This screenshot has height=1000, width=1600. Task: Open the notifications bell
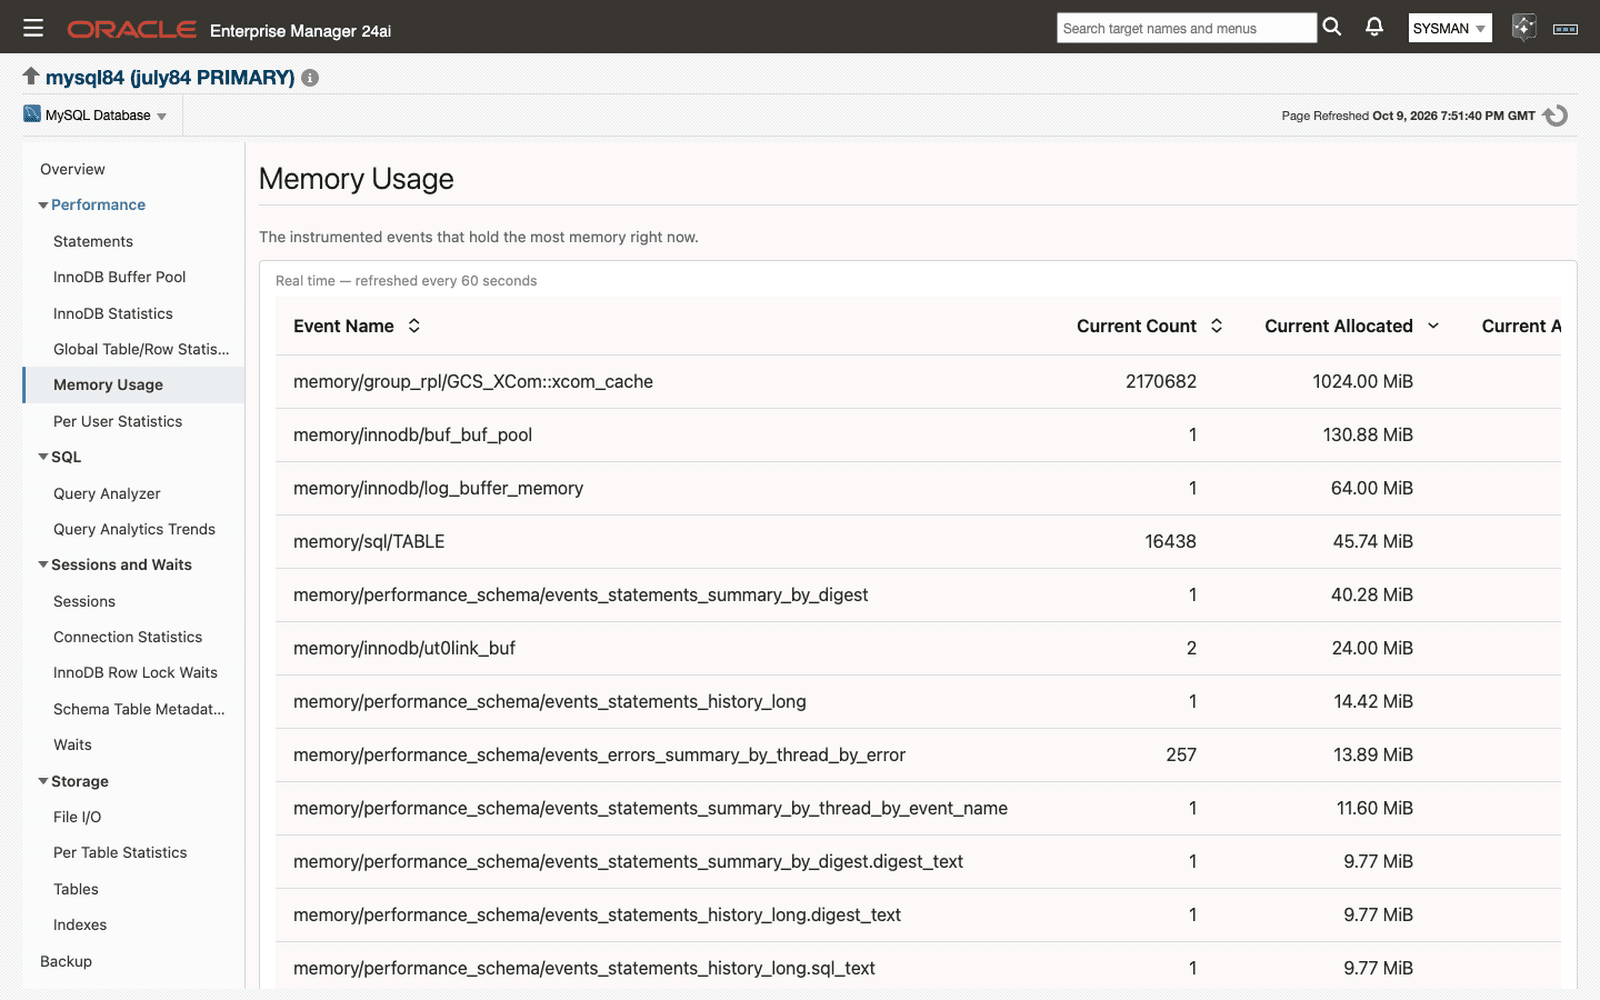point(1375,27)
